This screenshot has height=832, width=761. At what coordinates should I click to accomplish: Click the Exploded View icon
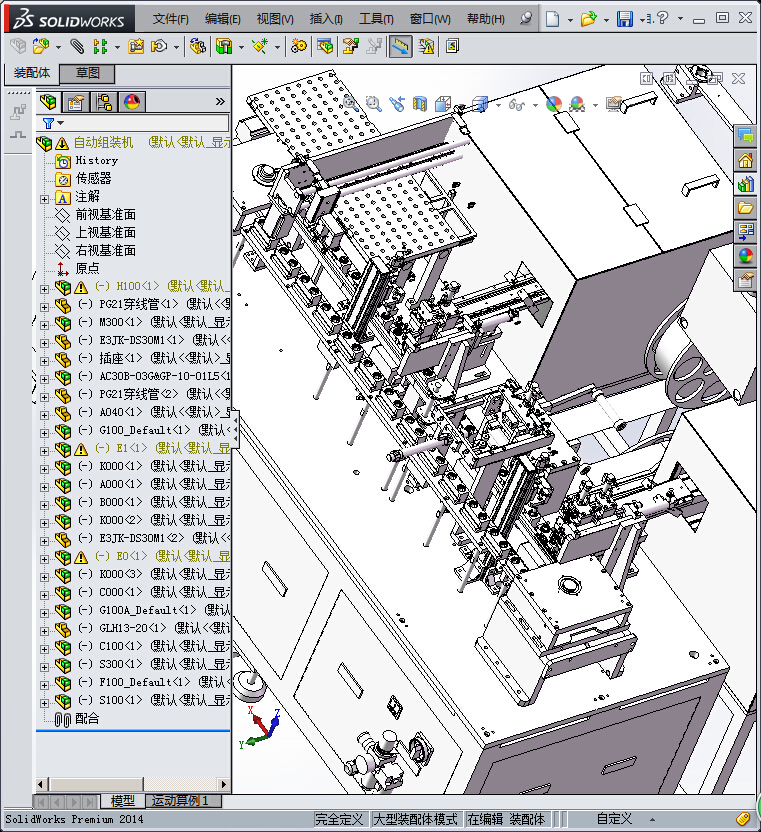point(350,47)
